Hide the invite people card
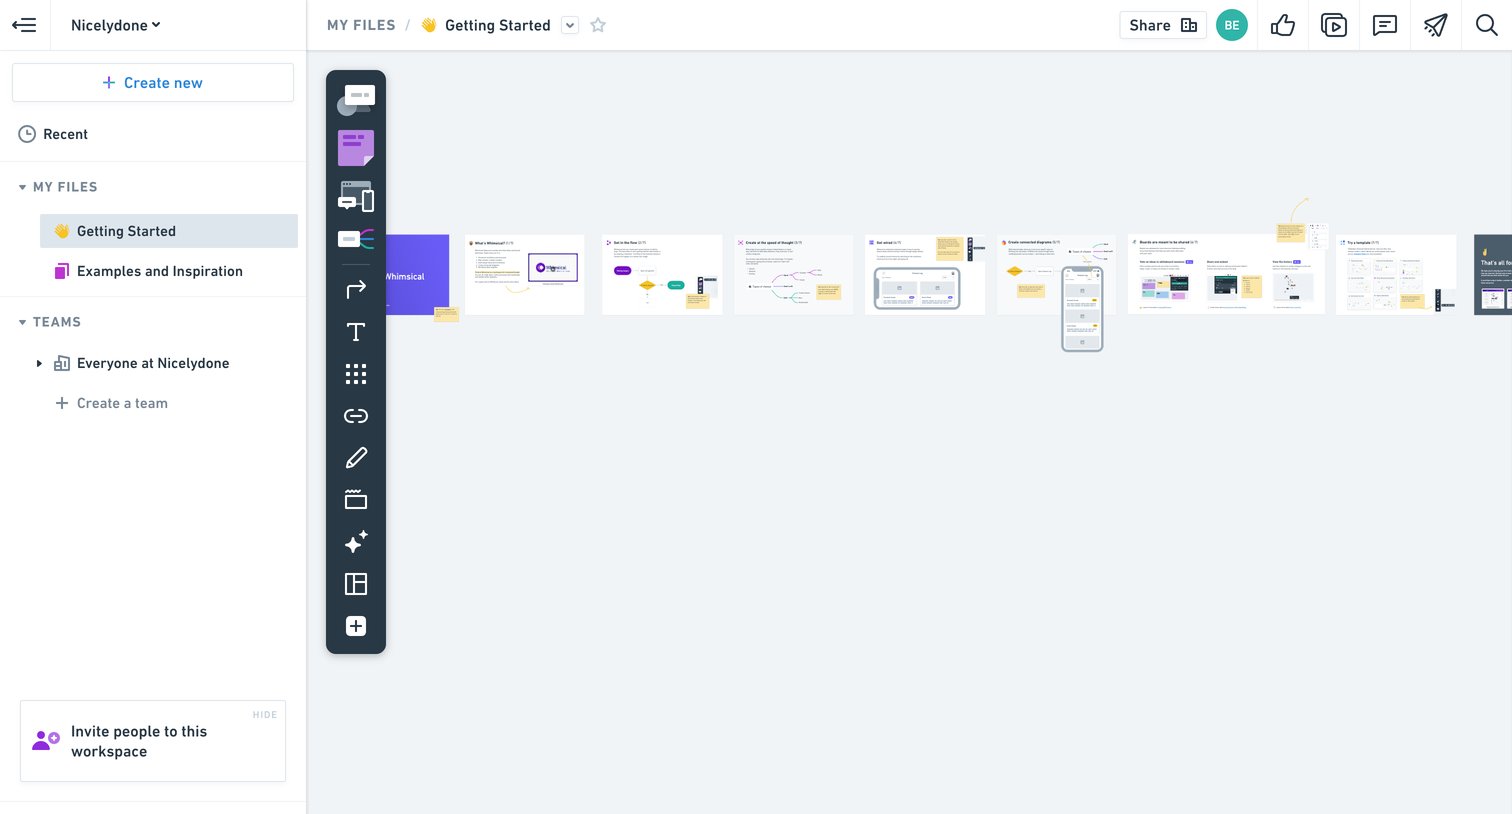The width and height of the screenshot is (1512, 814). [x=265, y=715]
